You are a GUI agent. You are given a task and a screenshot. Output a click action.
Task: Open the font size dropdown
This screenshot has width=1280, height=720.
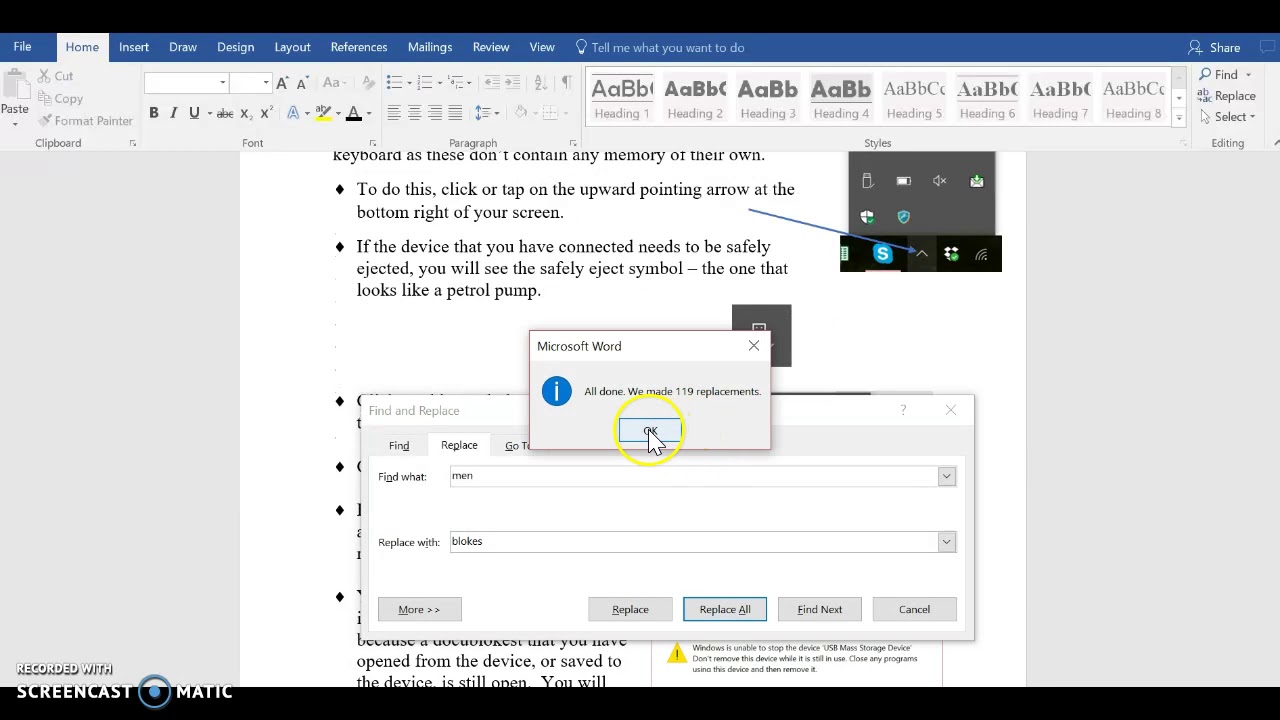(x=265, y=82)
